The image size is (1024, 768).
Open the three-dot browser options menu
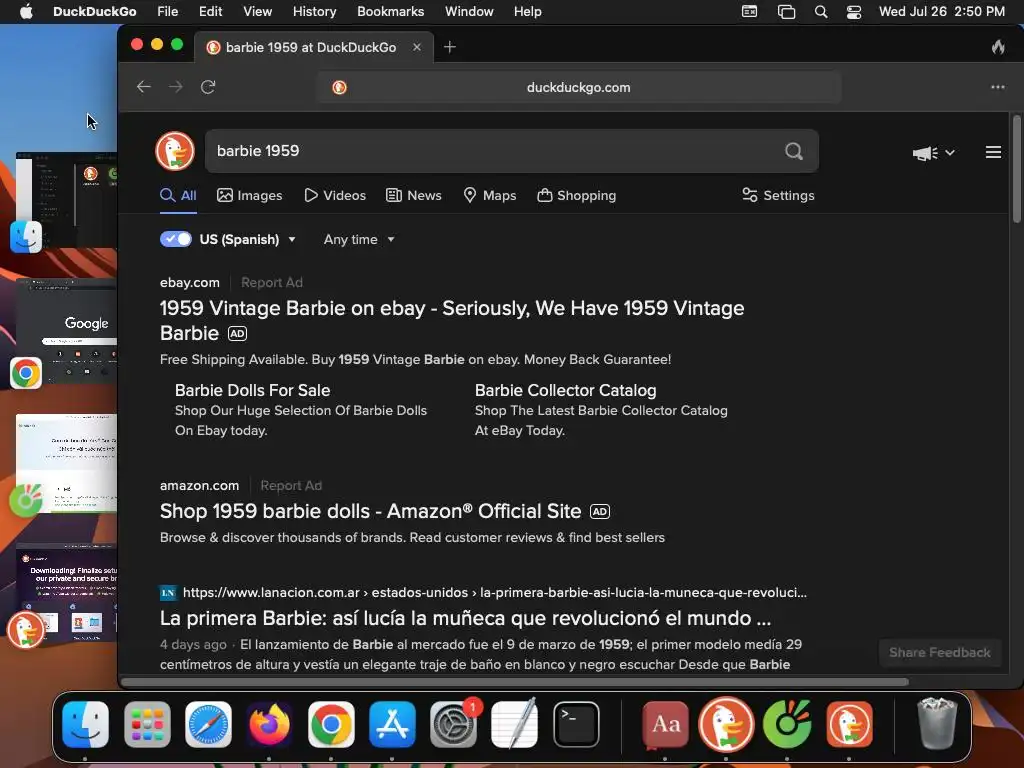click(x=998, y=87)
